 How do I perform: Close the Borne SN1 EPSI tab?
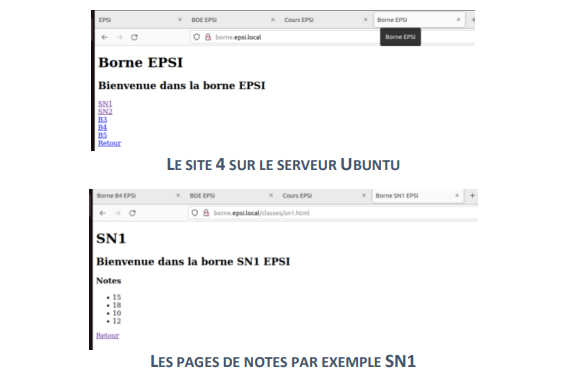457,195
